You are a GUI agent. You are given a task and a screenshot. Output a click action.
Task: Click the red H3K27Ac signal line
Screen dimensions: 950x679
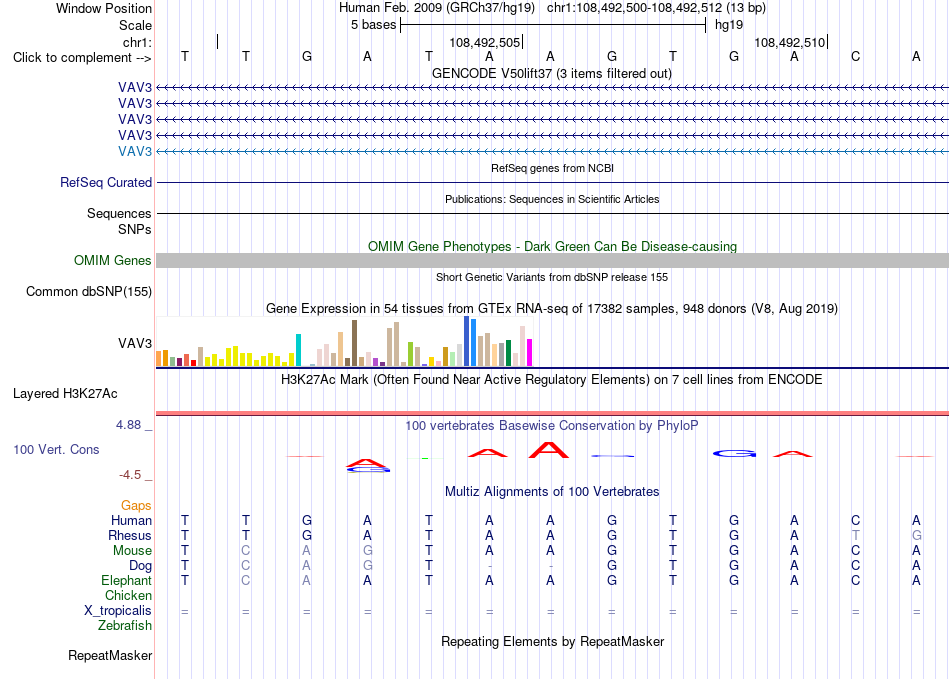[552, 413]
